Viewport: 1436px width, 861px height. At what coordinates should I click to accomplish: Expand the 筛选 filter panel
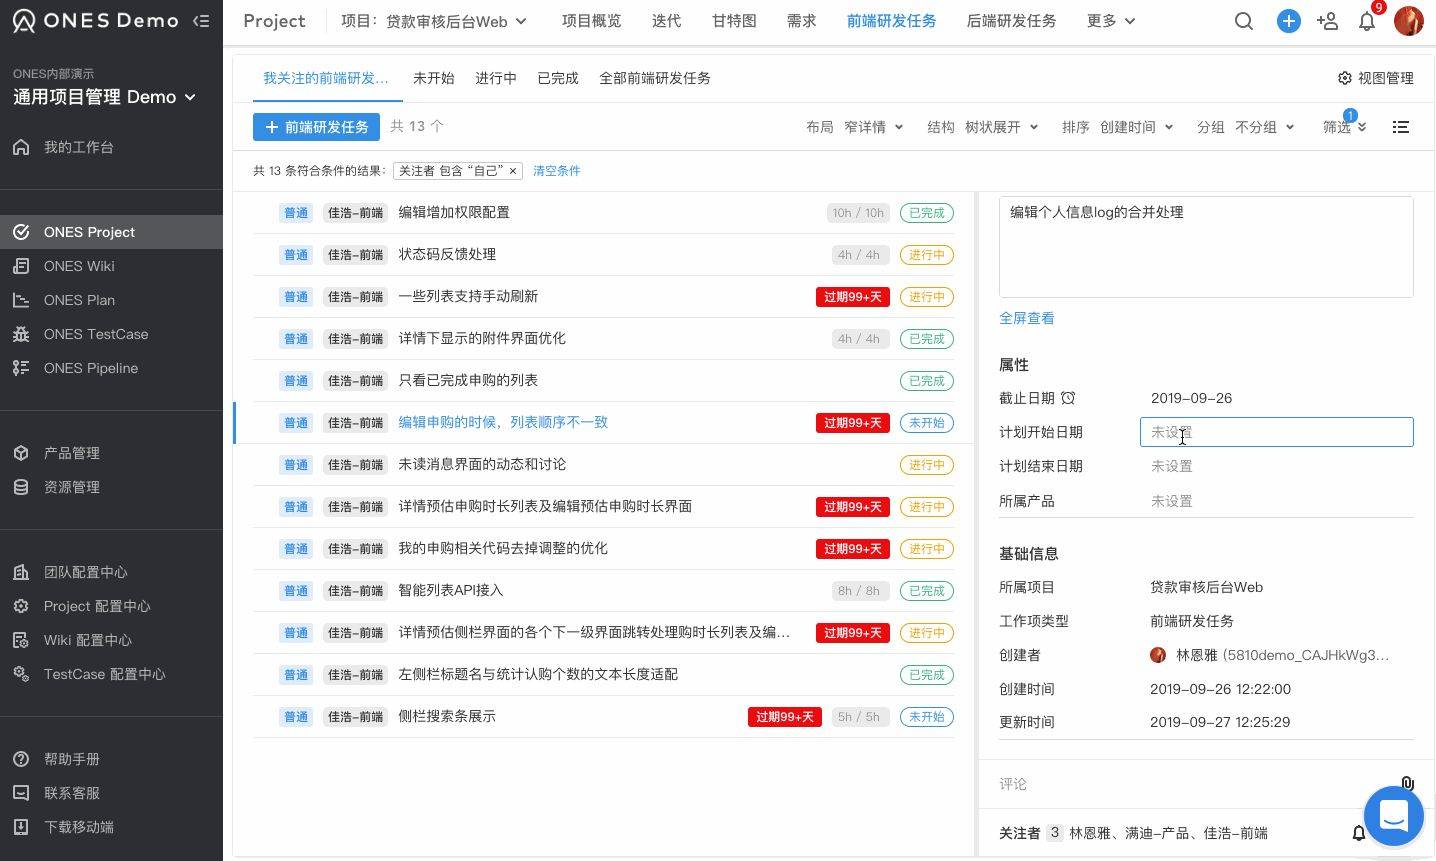[1345, 127]
